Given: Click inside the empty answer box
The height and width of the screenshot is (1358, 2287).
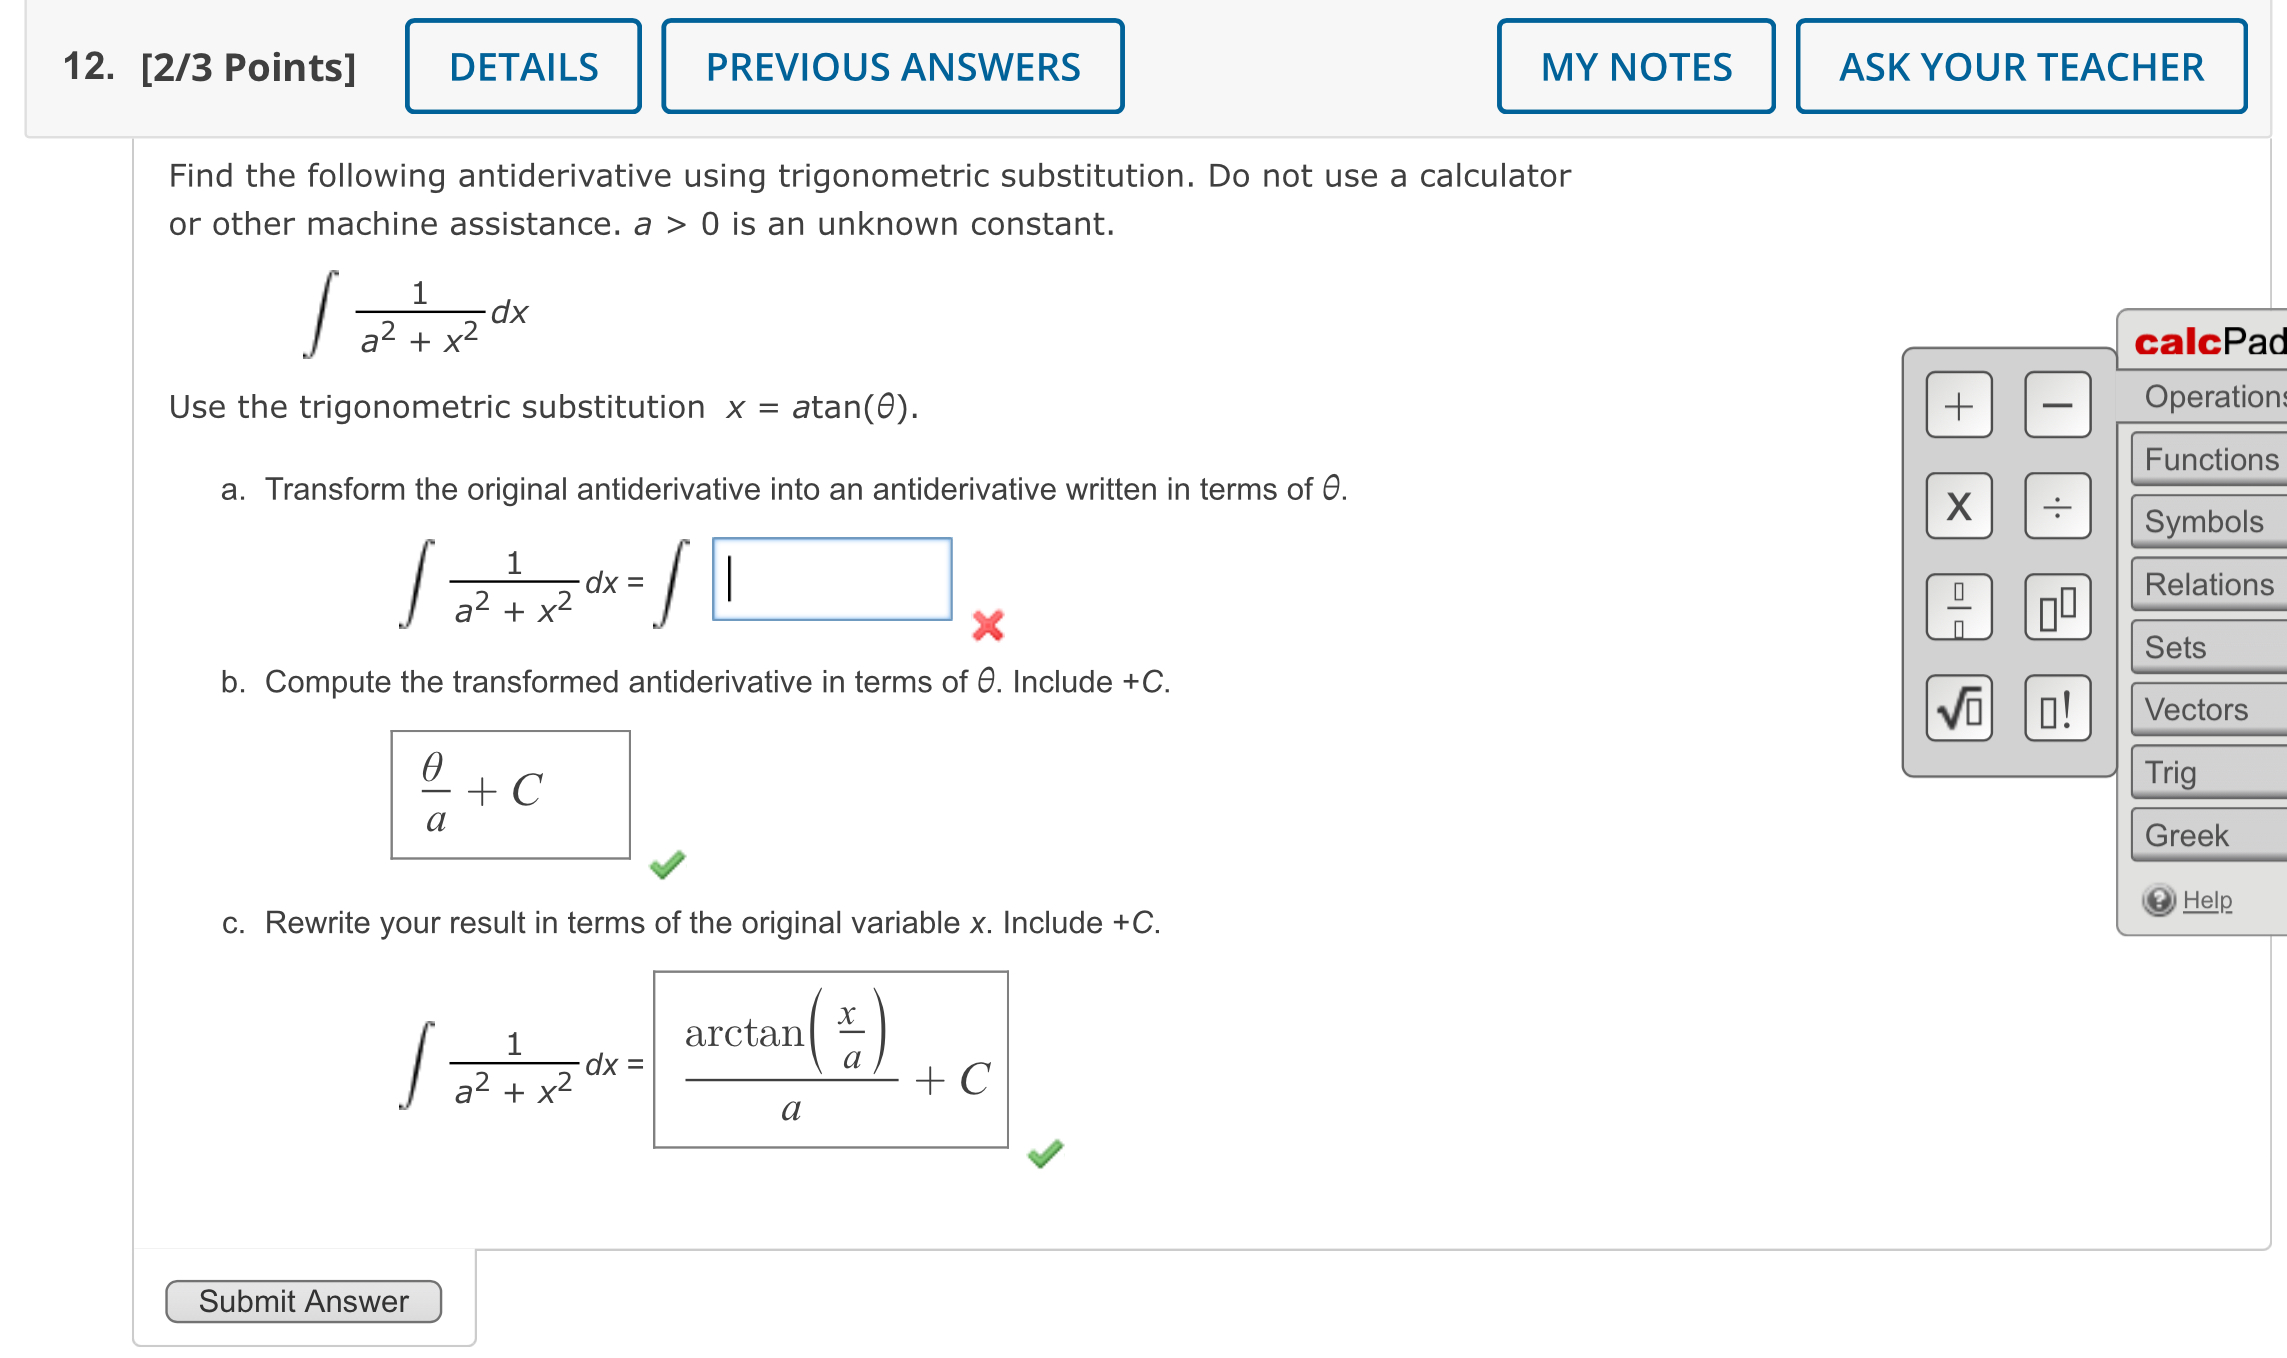Looking at the screenshot, I should tap(830, 581).
